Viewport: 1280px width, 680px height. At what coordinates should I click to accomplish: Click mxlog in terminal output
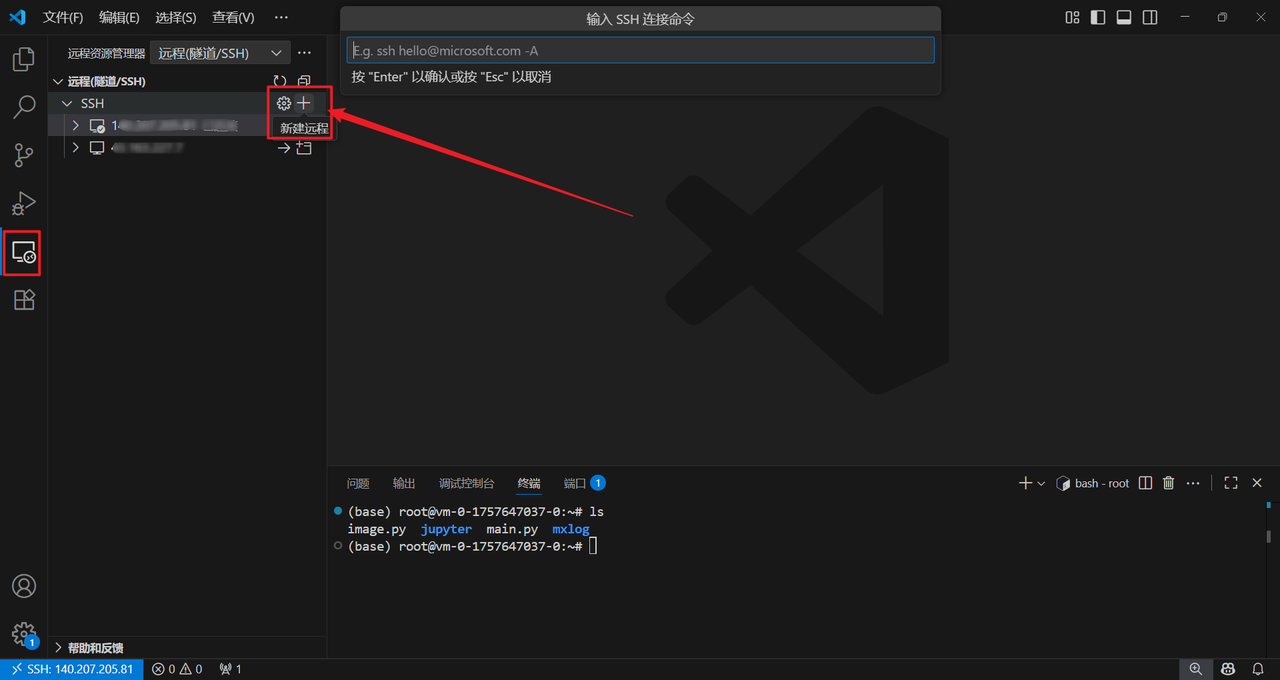coord(571,529)
